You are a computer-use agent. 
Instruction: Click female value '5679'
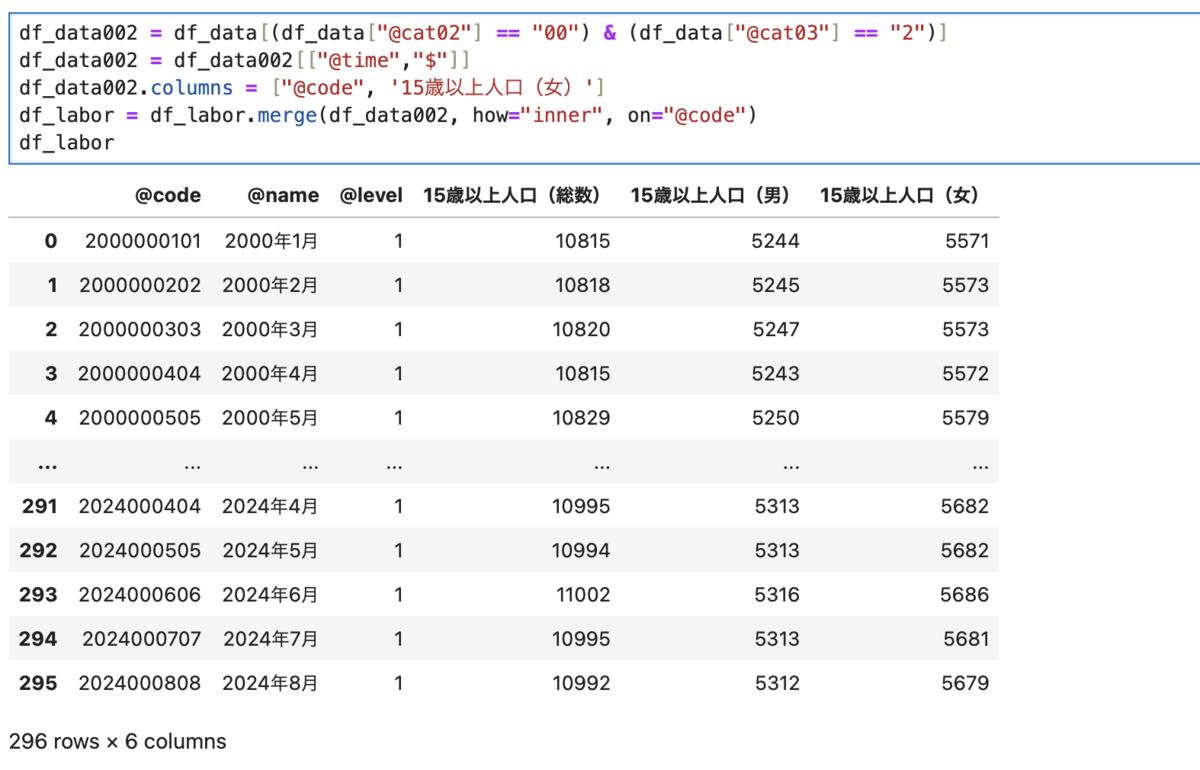[x=965, y=683]
